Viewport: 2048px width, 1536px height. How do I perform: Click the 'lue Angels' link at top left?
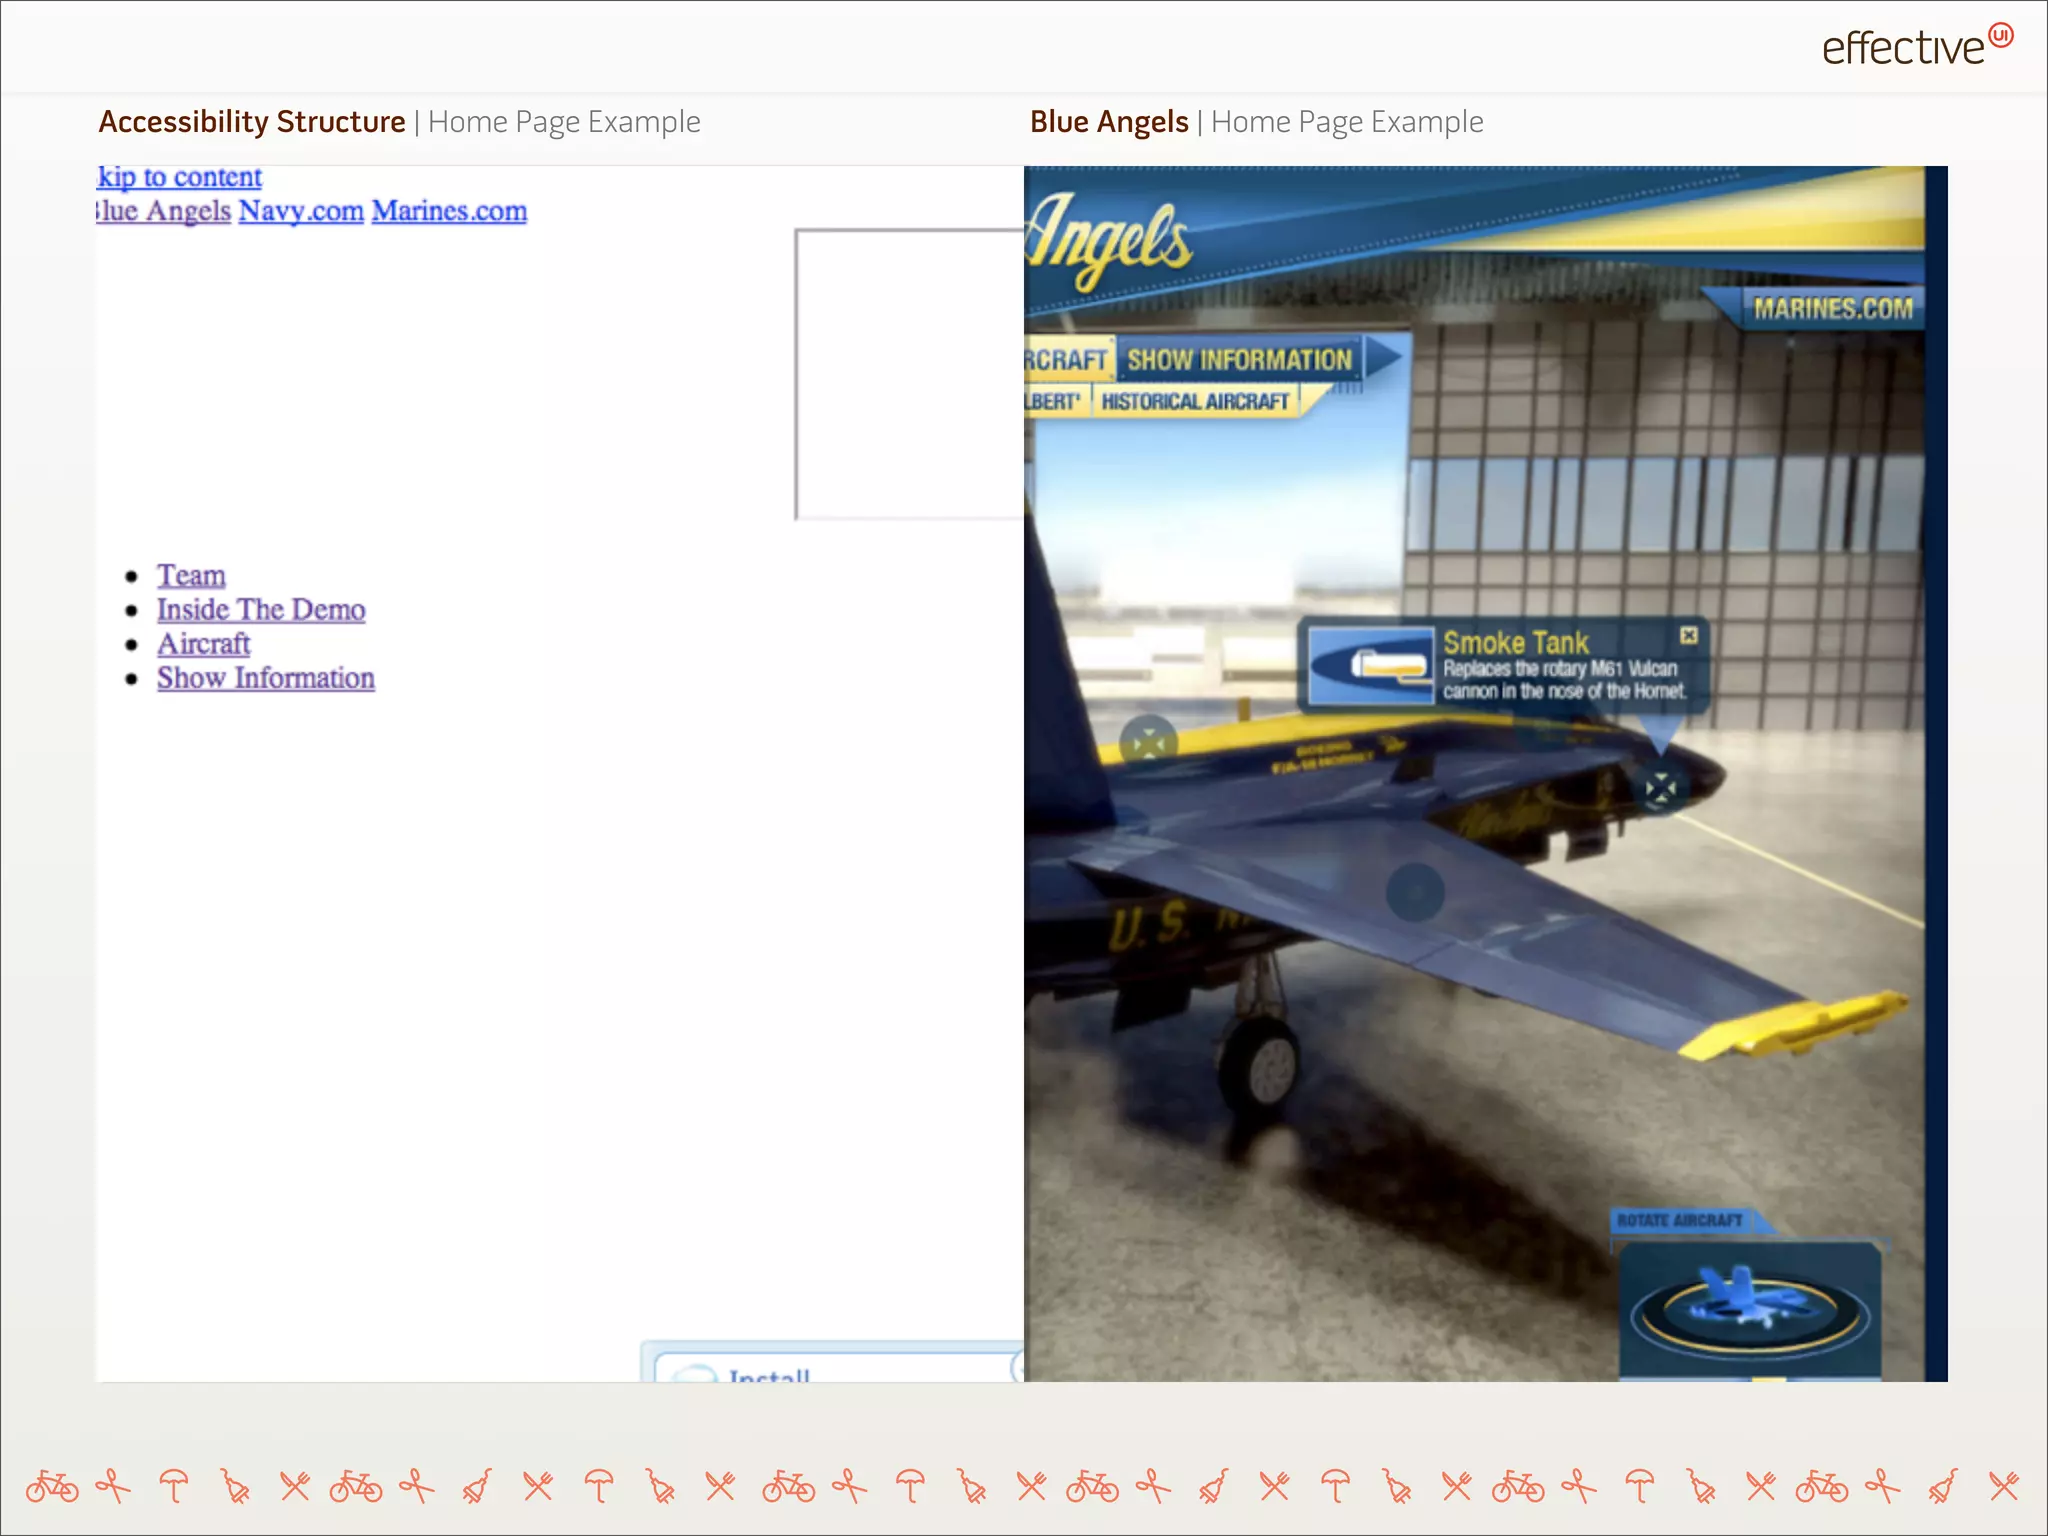164,211
